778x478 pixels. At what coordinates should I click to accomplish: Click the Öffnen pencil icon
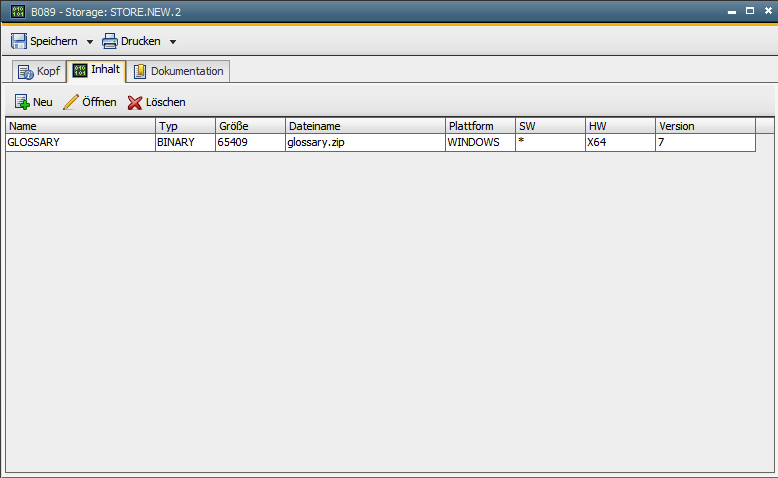(x=71, y=102)
